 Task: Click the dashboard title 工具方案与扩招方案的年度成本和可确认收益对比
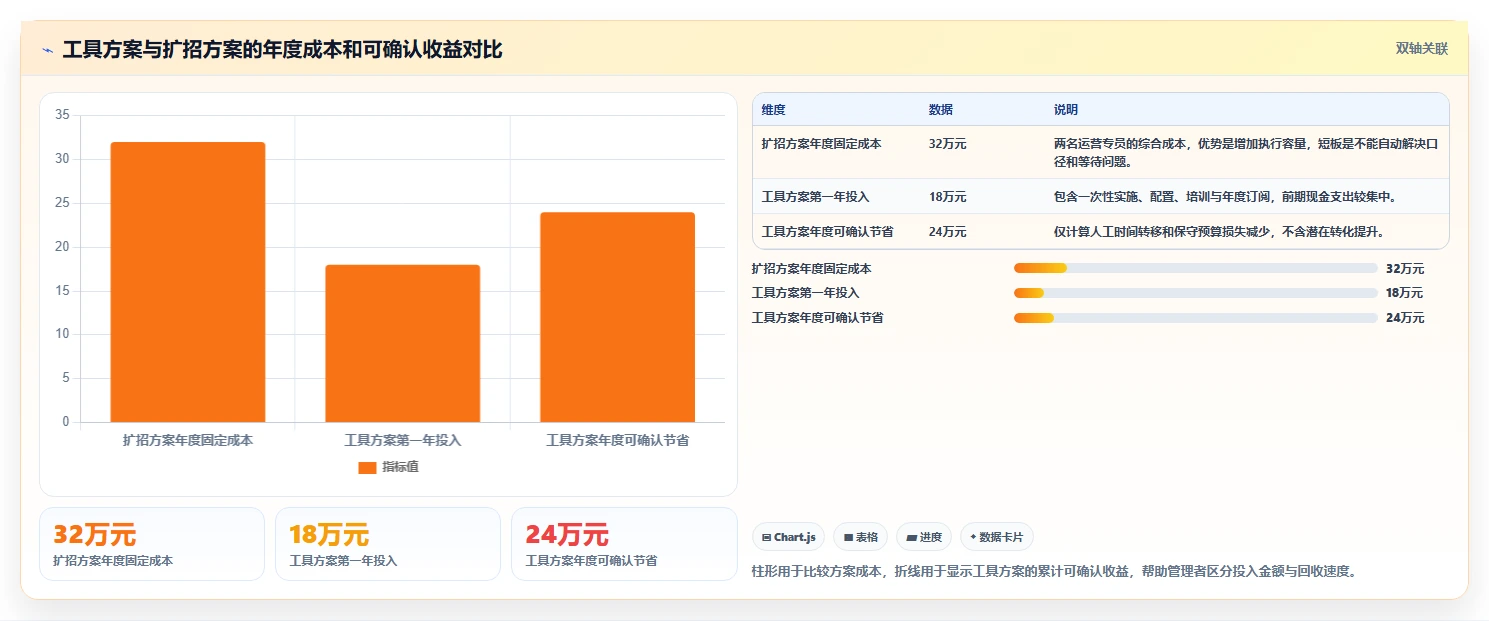(x=282, y=50)
